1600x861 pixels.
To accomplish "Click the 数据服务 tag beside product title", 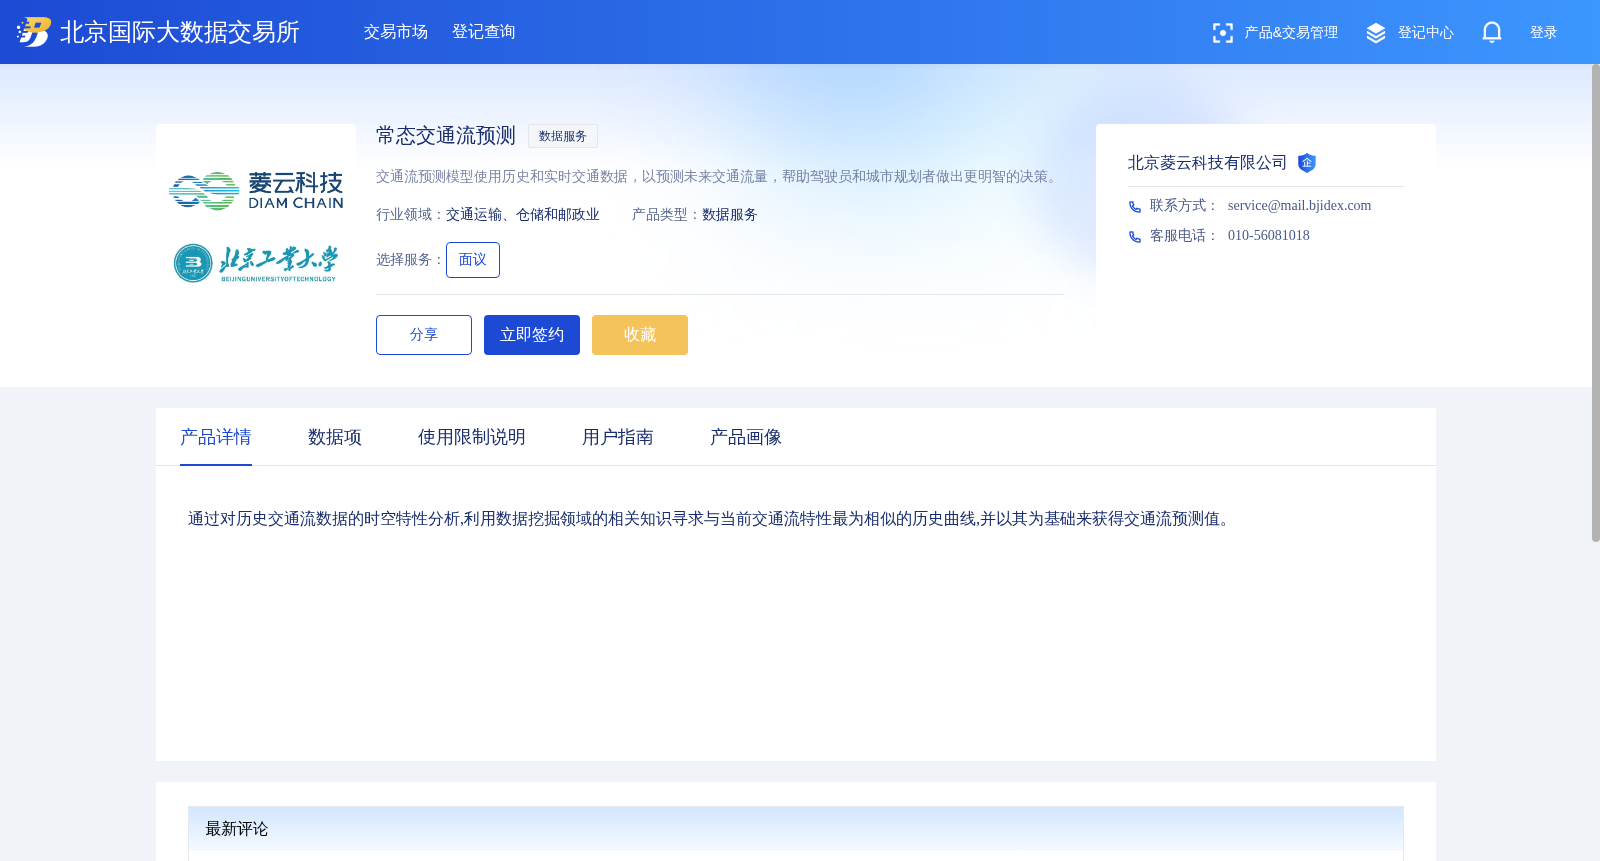I will 563,136.
